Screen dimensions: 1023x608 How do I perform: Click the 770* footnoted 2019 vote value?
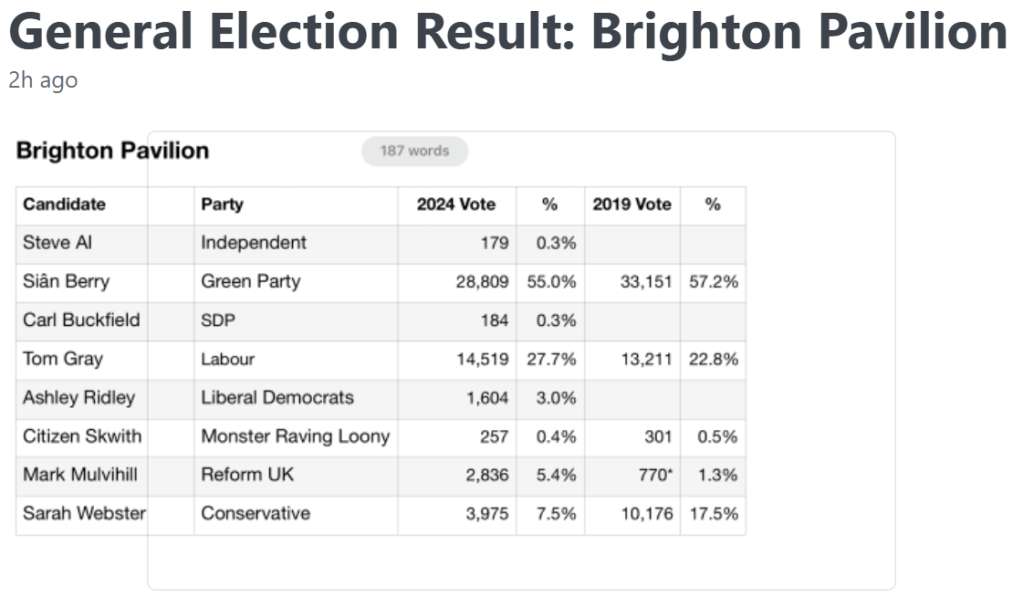652,475
